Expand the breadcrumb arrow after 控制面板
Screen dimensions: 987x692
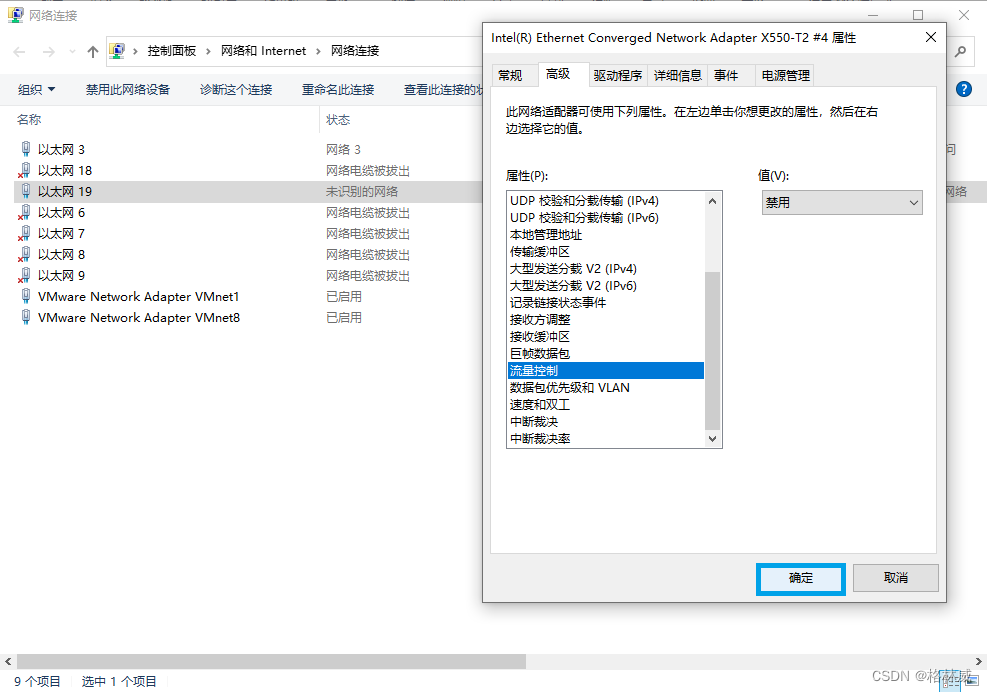point(208,51)
